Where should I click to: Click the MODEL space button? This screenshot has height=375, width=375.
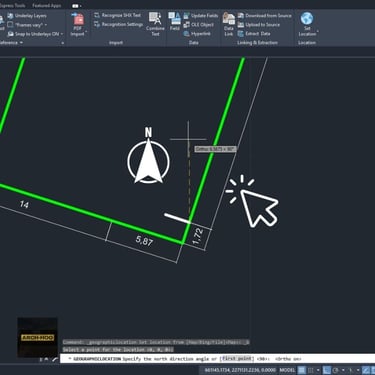click(x=287, y=370)
